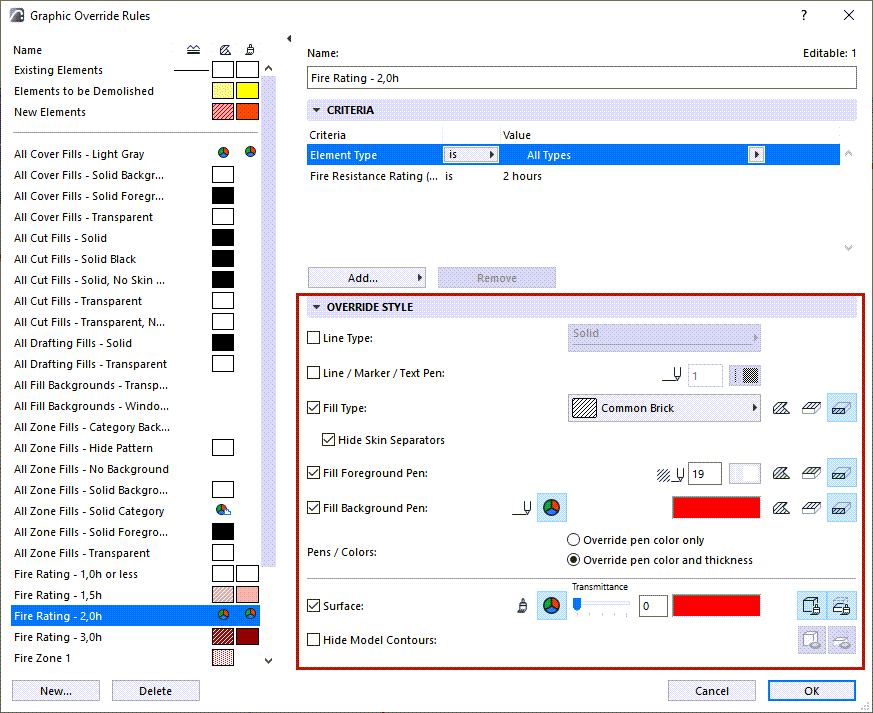Click cover fill icon in Fill Background Pen row

point(811,508)
